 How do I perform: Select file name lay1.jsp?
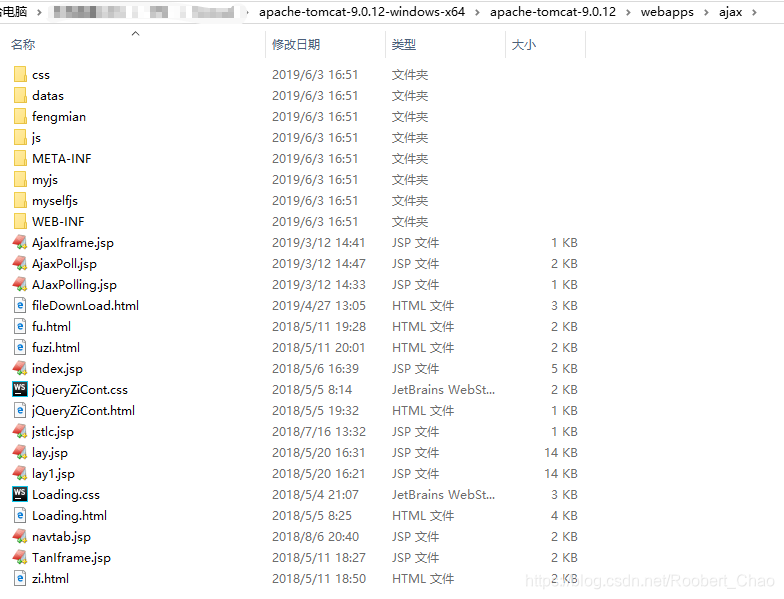click(x=54, y=474)
